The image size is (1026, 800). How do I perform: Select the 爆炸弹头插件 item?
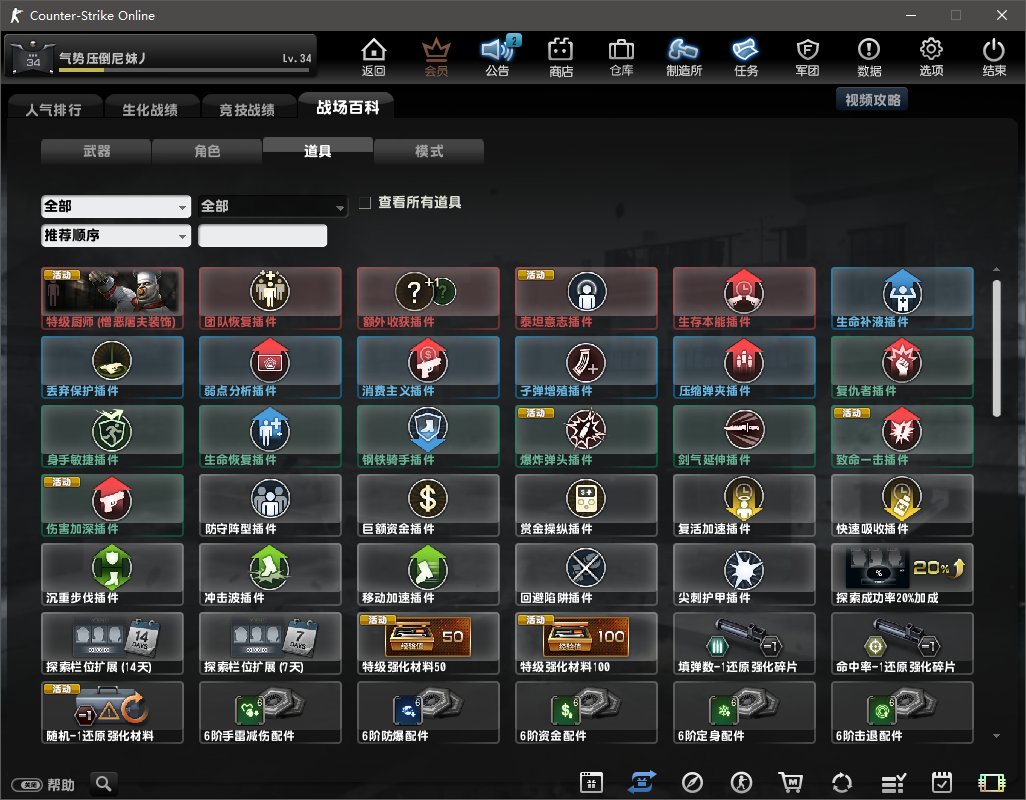coord(586,436)
